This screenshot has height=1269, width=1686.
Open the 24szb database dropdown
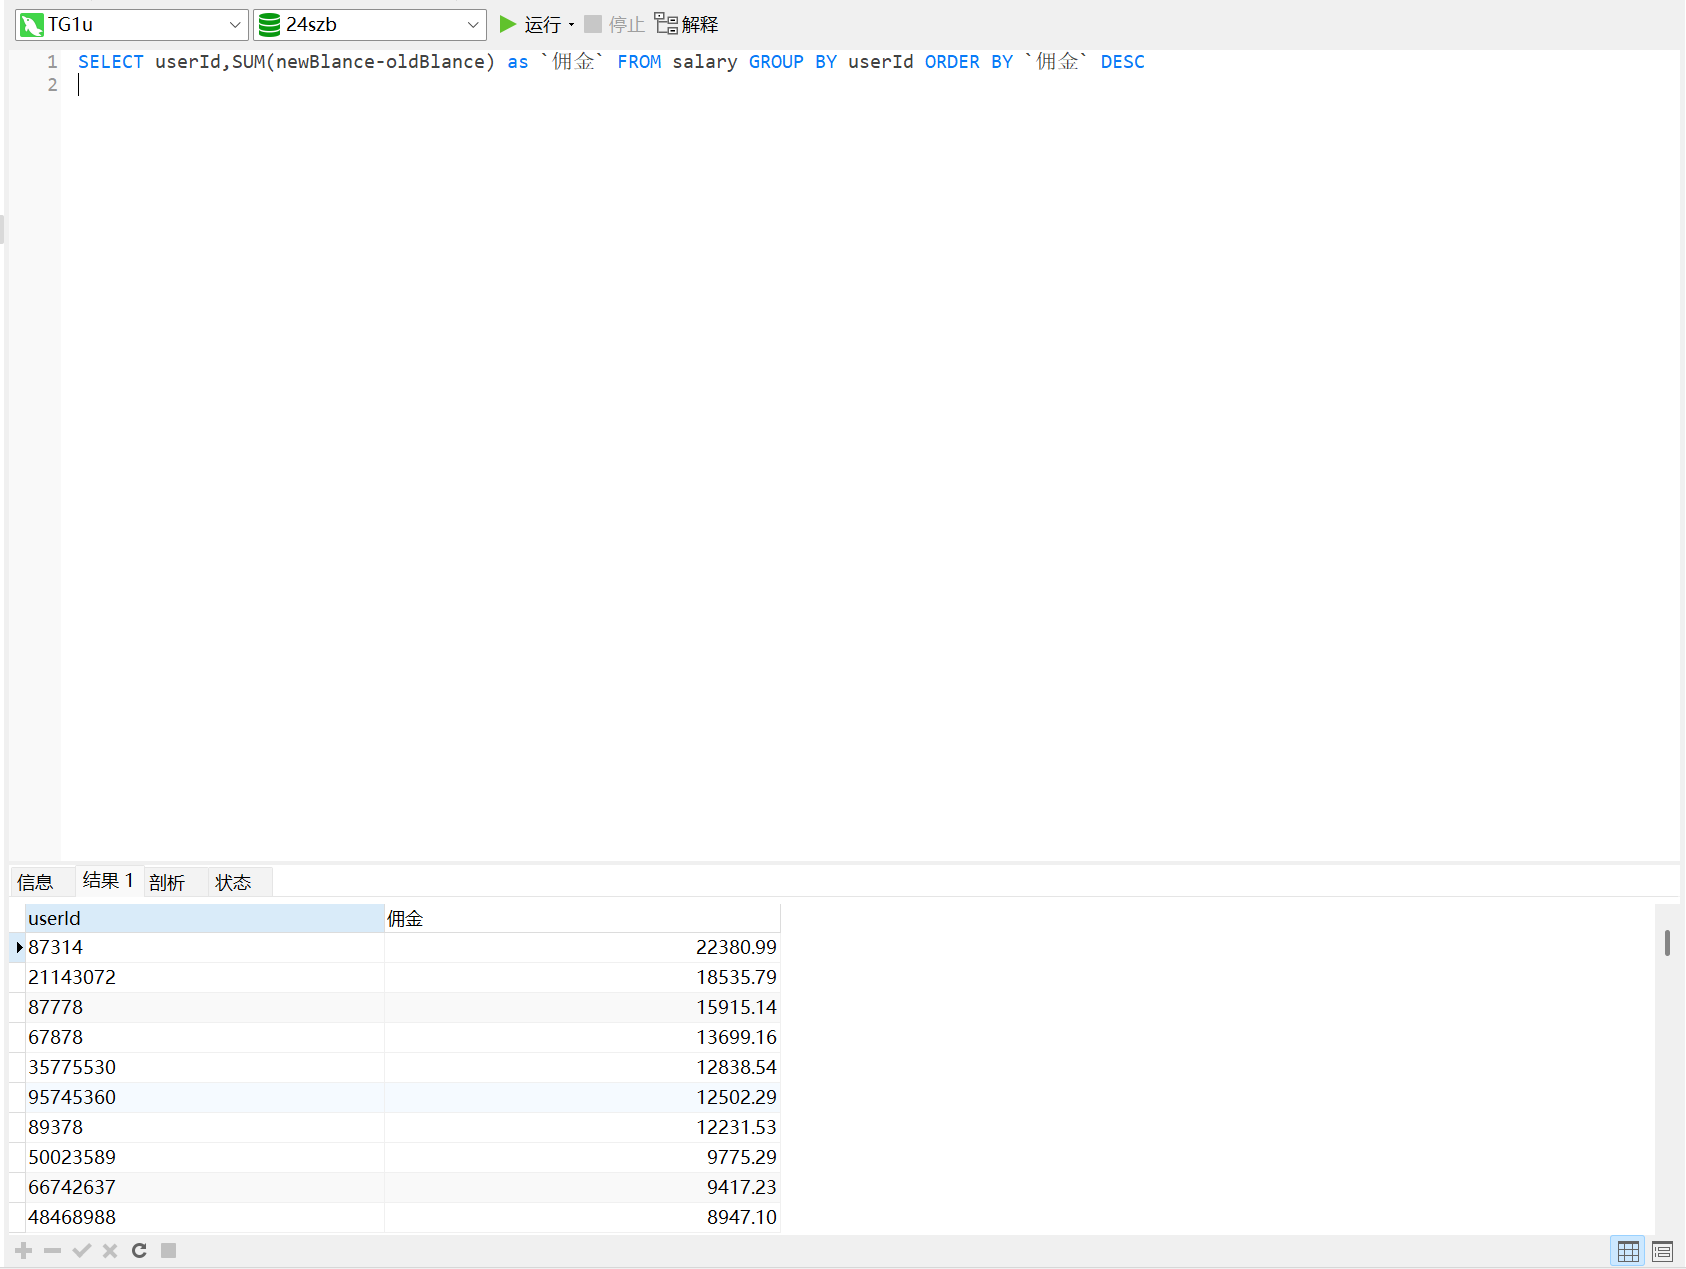point(473,25)
